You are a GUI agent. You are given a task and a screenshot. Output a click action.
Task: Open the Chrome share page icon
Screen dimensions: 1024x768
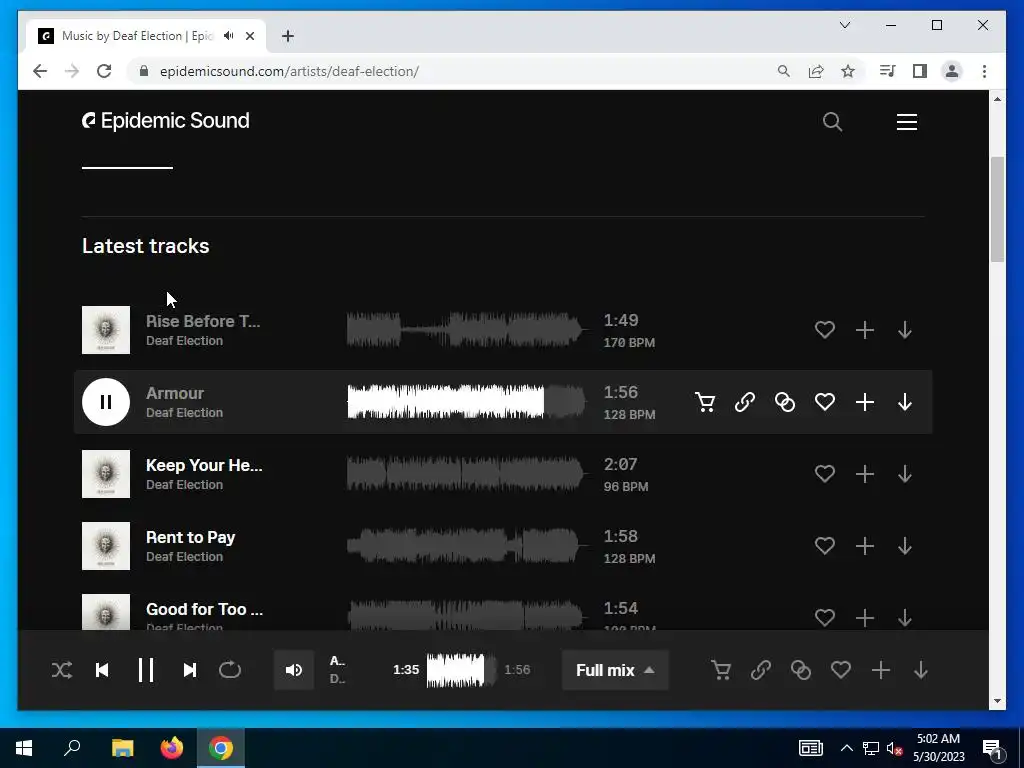pos(816,71)
